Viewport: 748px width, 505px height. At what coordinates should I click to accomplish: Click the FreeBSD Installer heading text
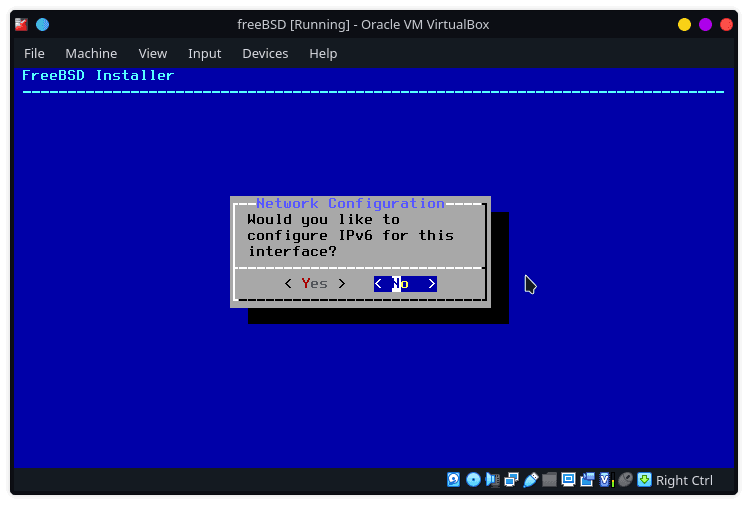tap(98, 75)
